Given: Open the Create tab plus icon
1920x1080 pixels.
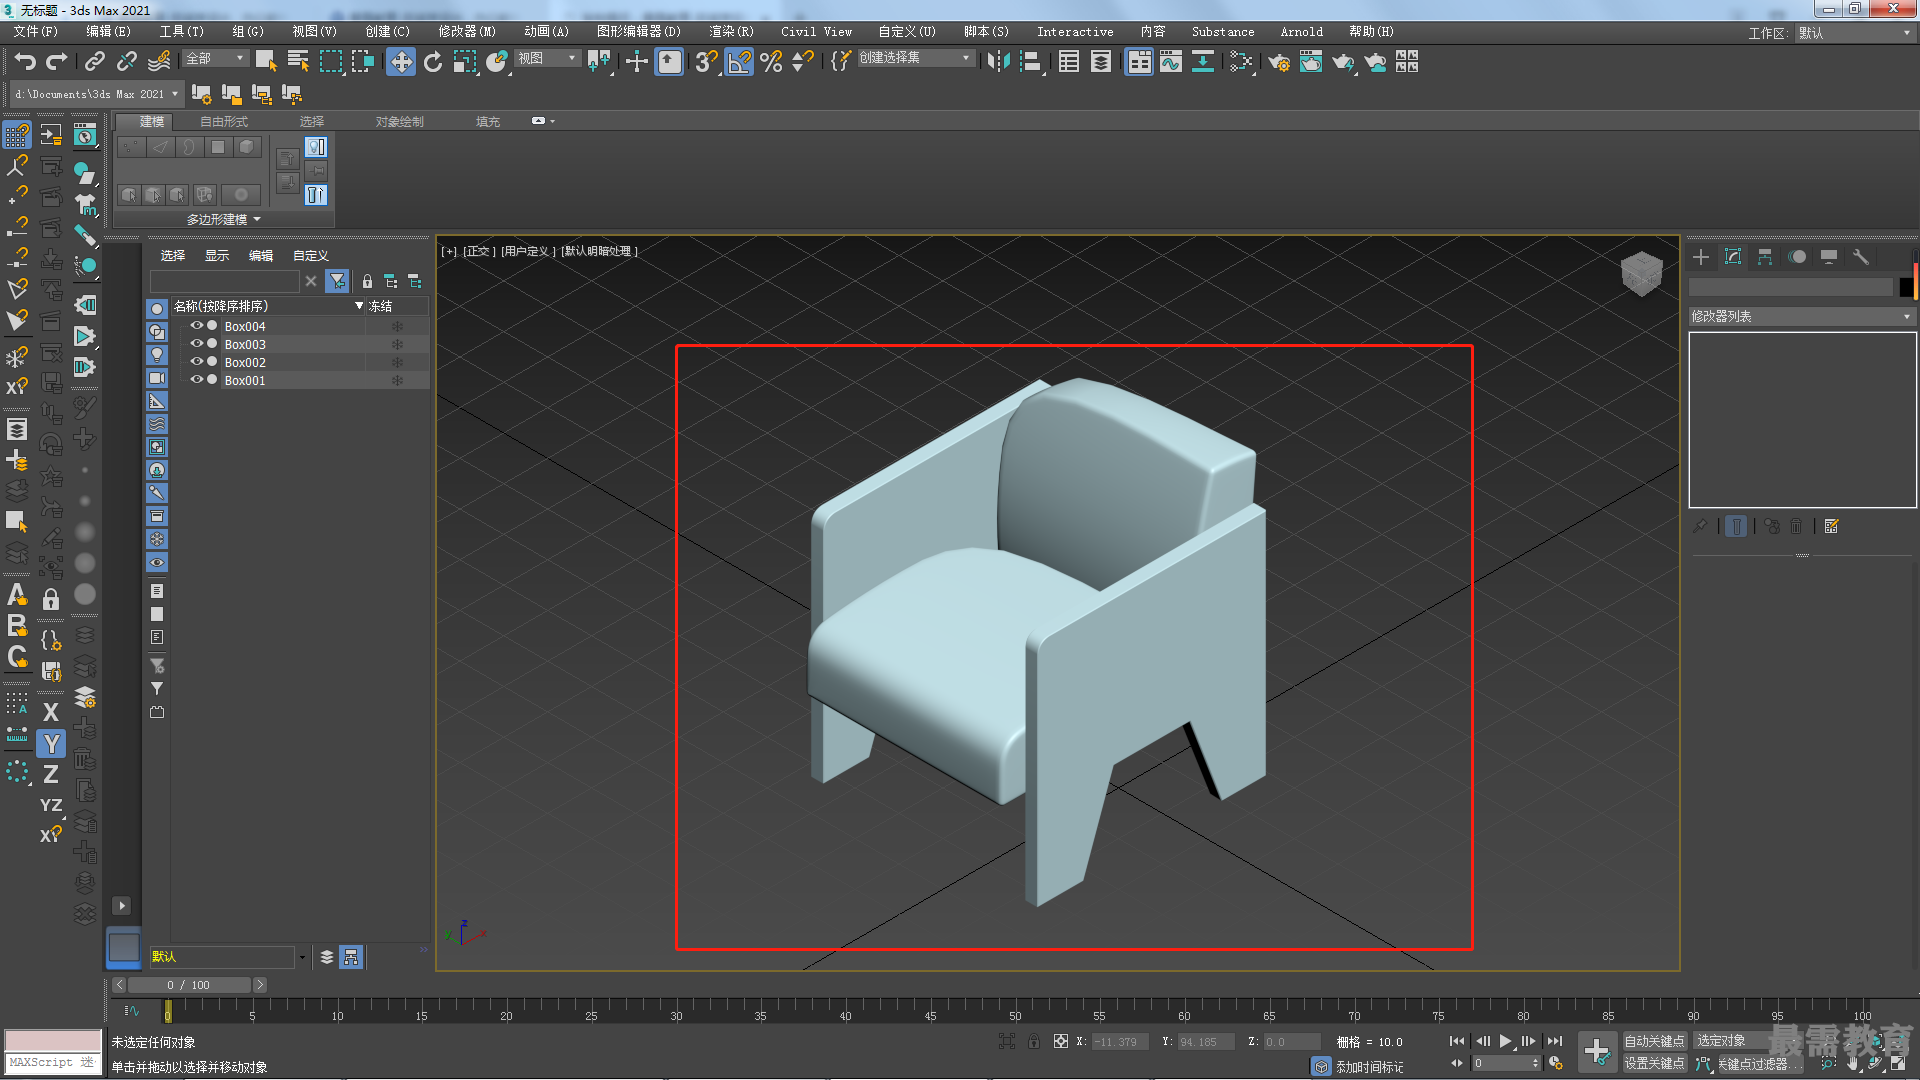Looking at the screenshot, I should point(1701,257).
